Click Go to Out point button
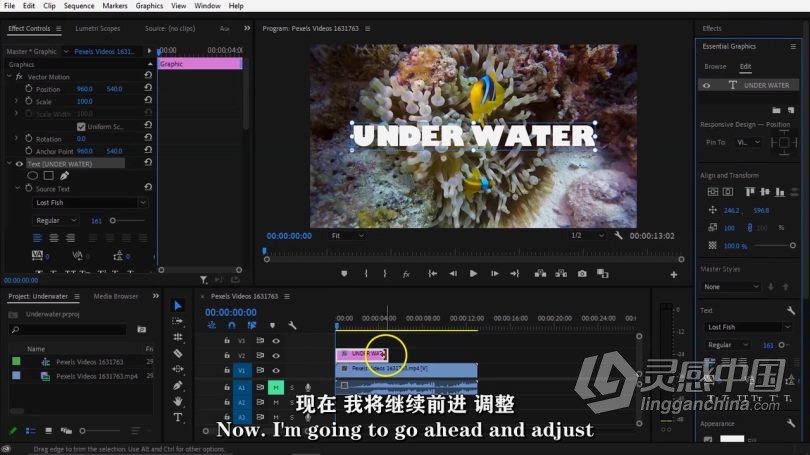 coord(515,274)
